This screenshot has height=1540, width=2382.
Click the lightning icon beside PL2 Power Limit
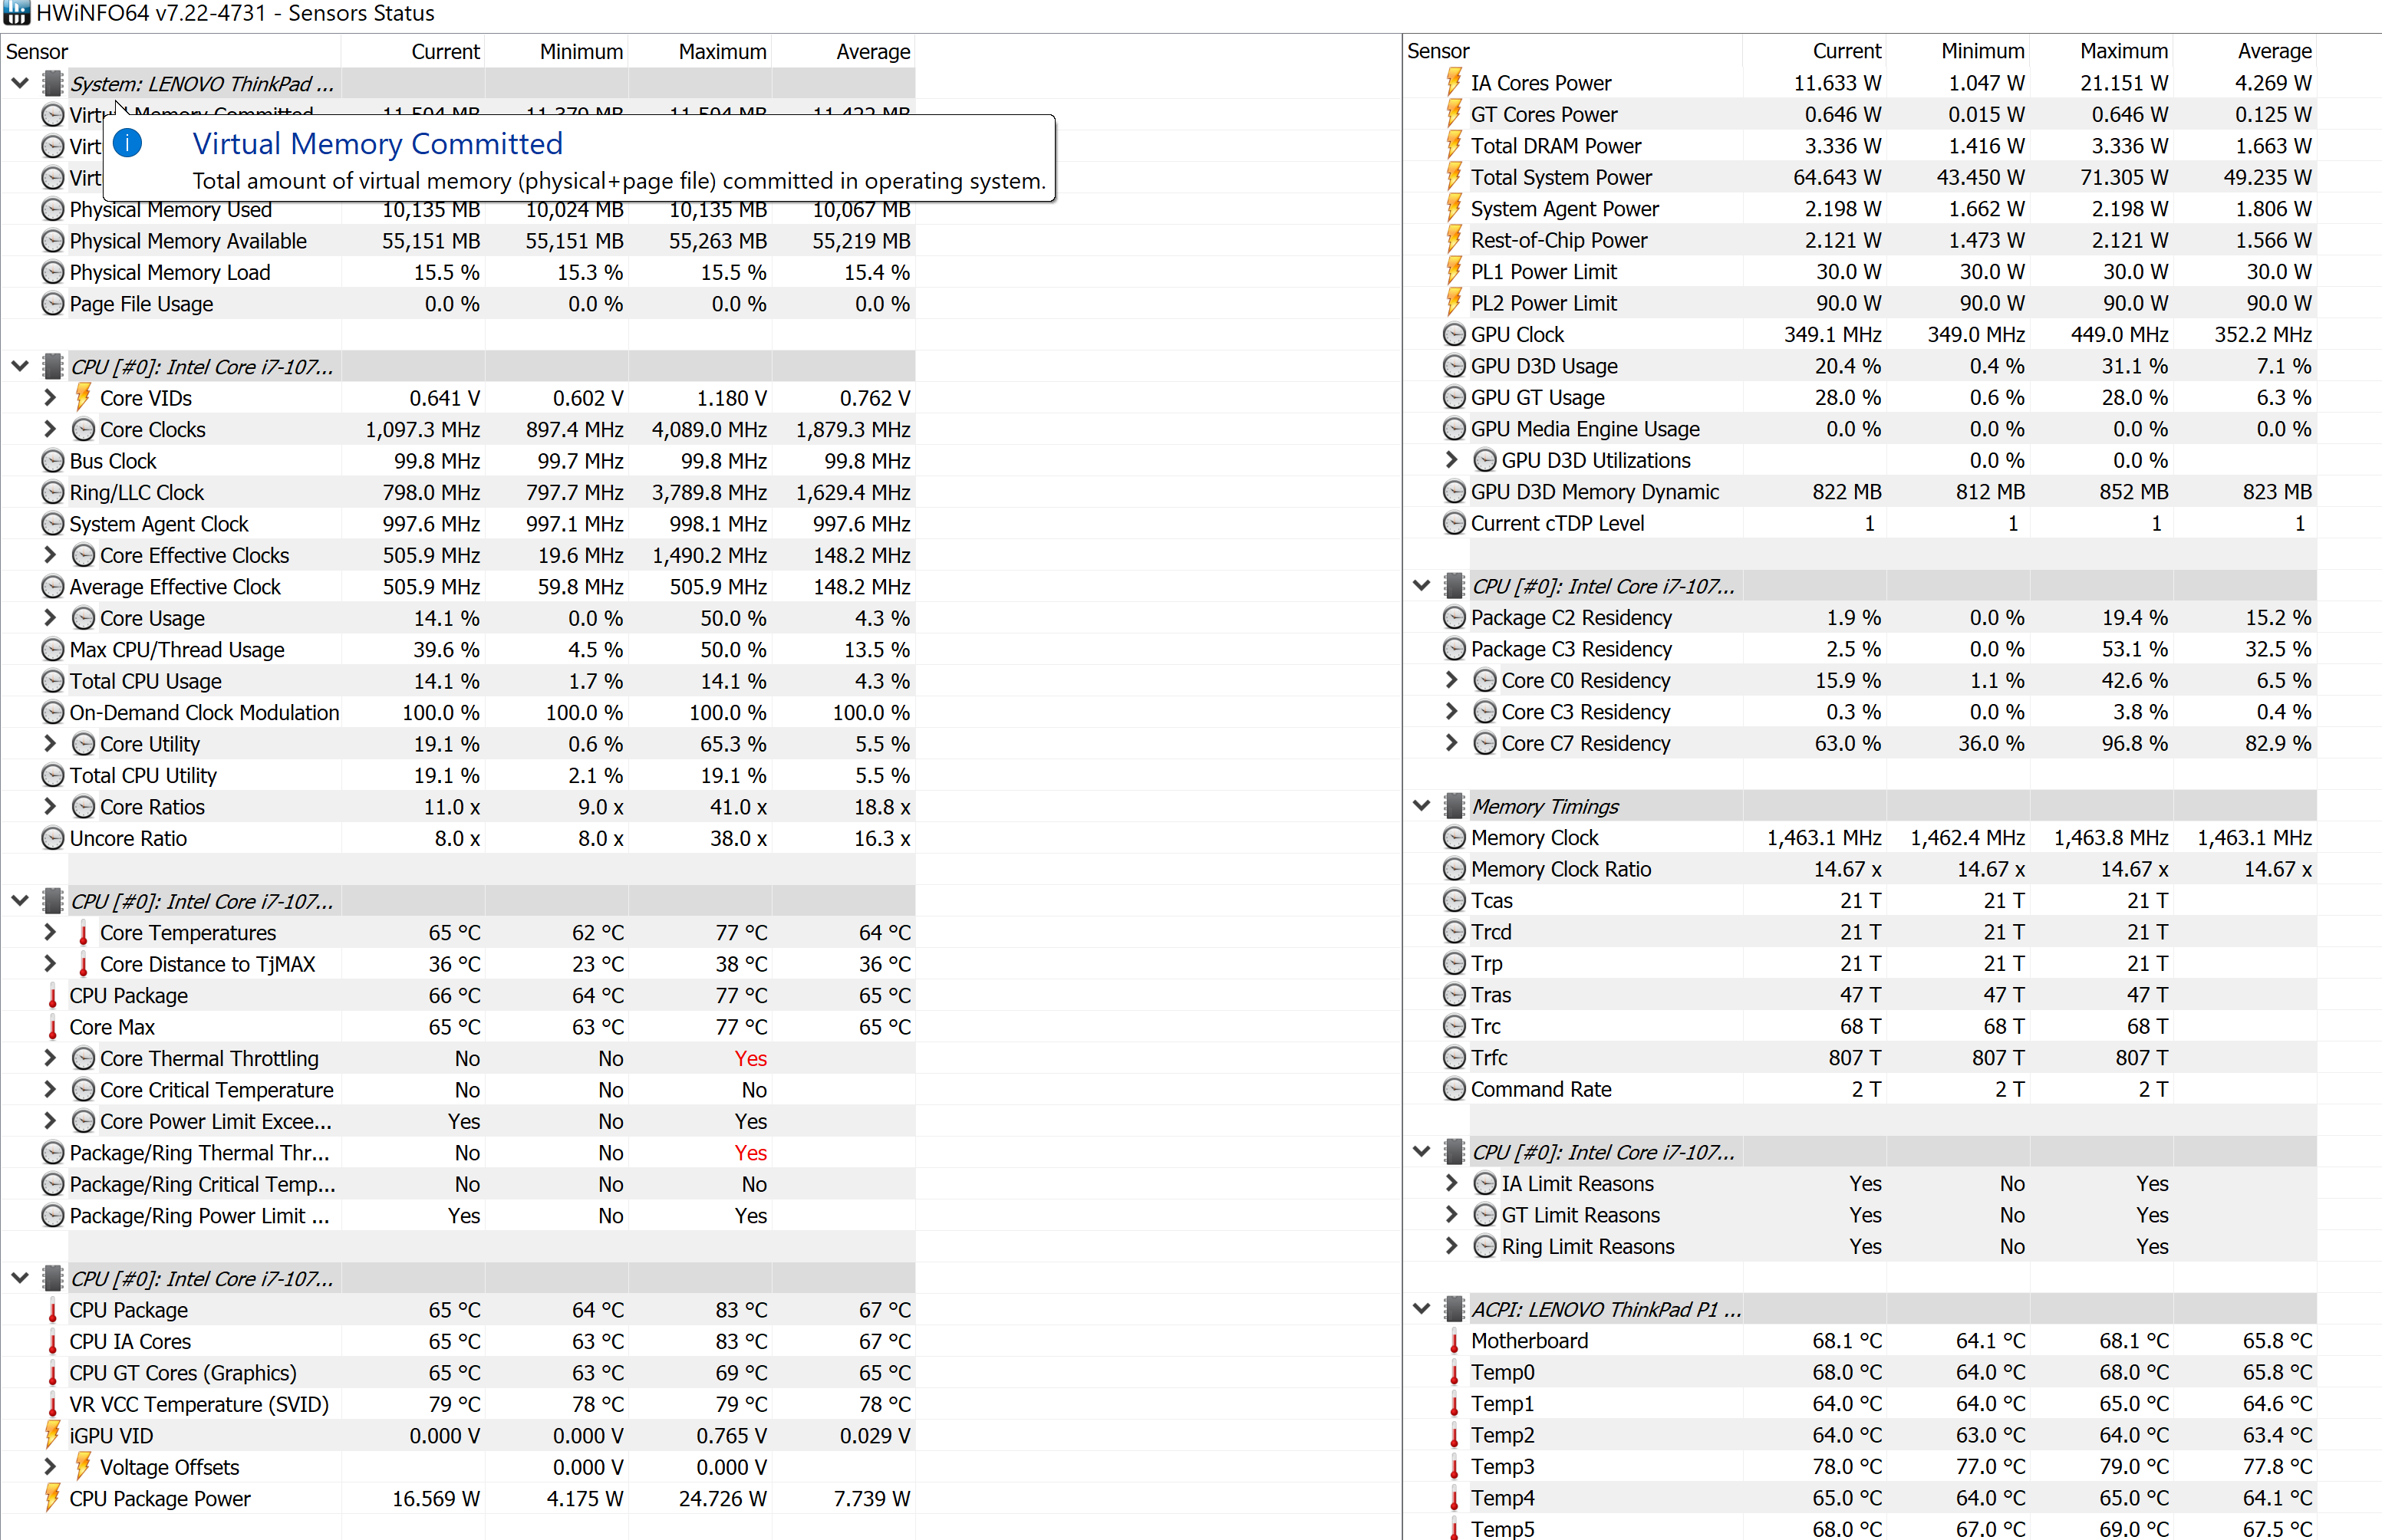click(1454, 303)
